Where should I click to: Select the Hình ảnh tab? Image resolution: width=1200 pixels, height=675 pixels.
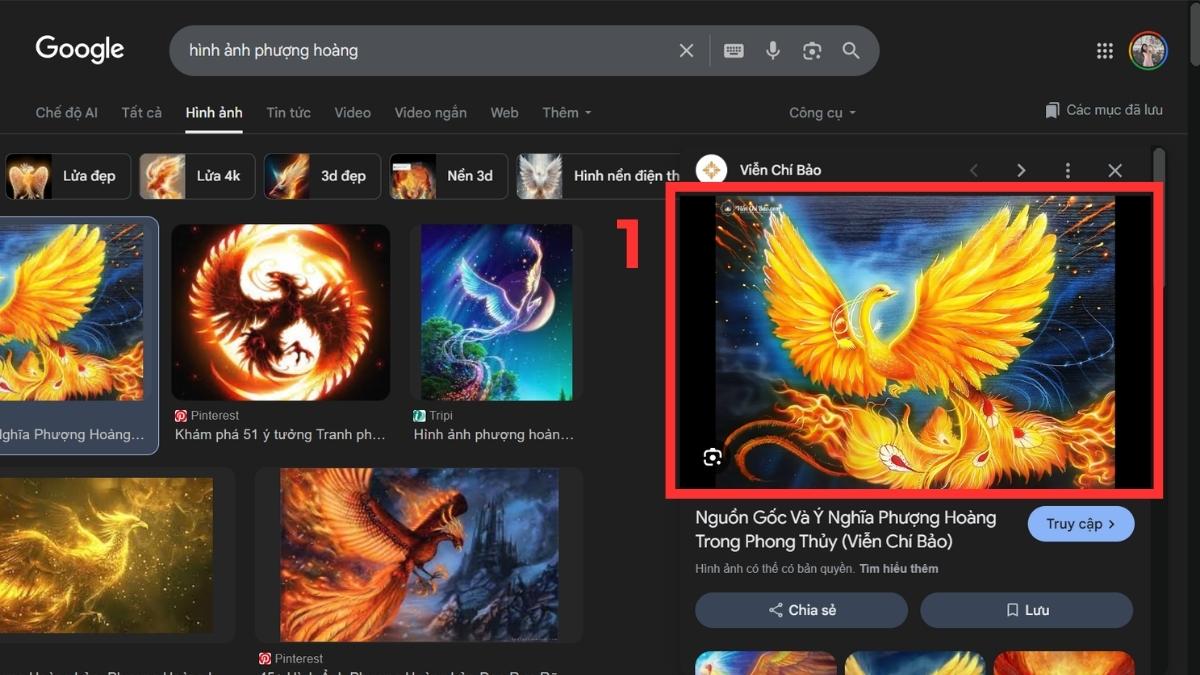click(x=214, y=112)
